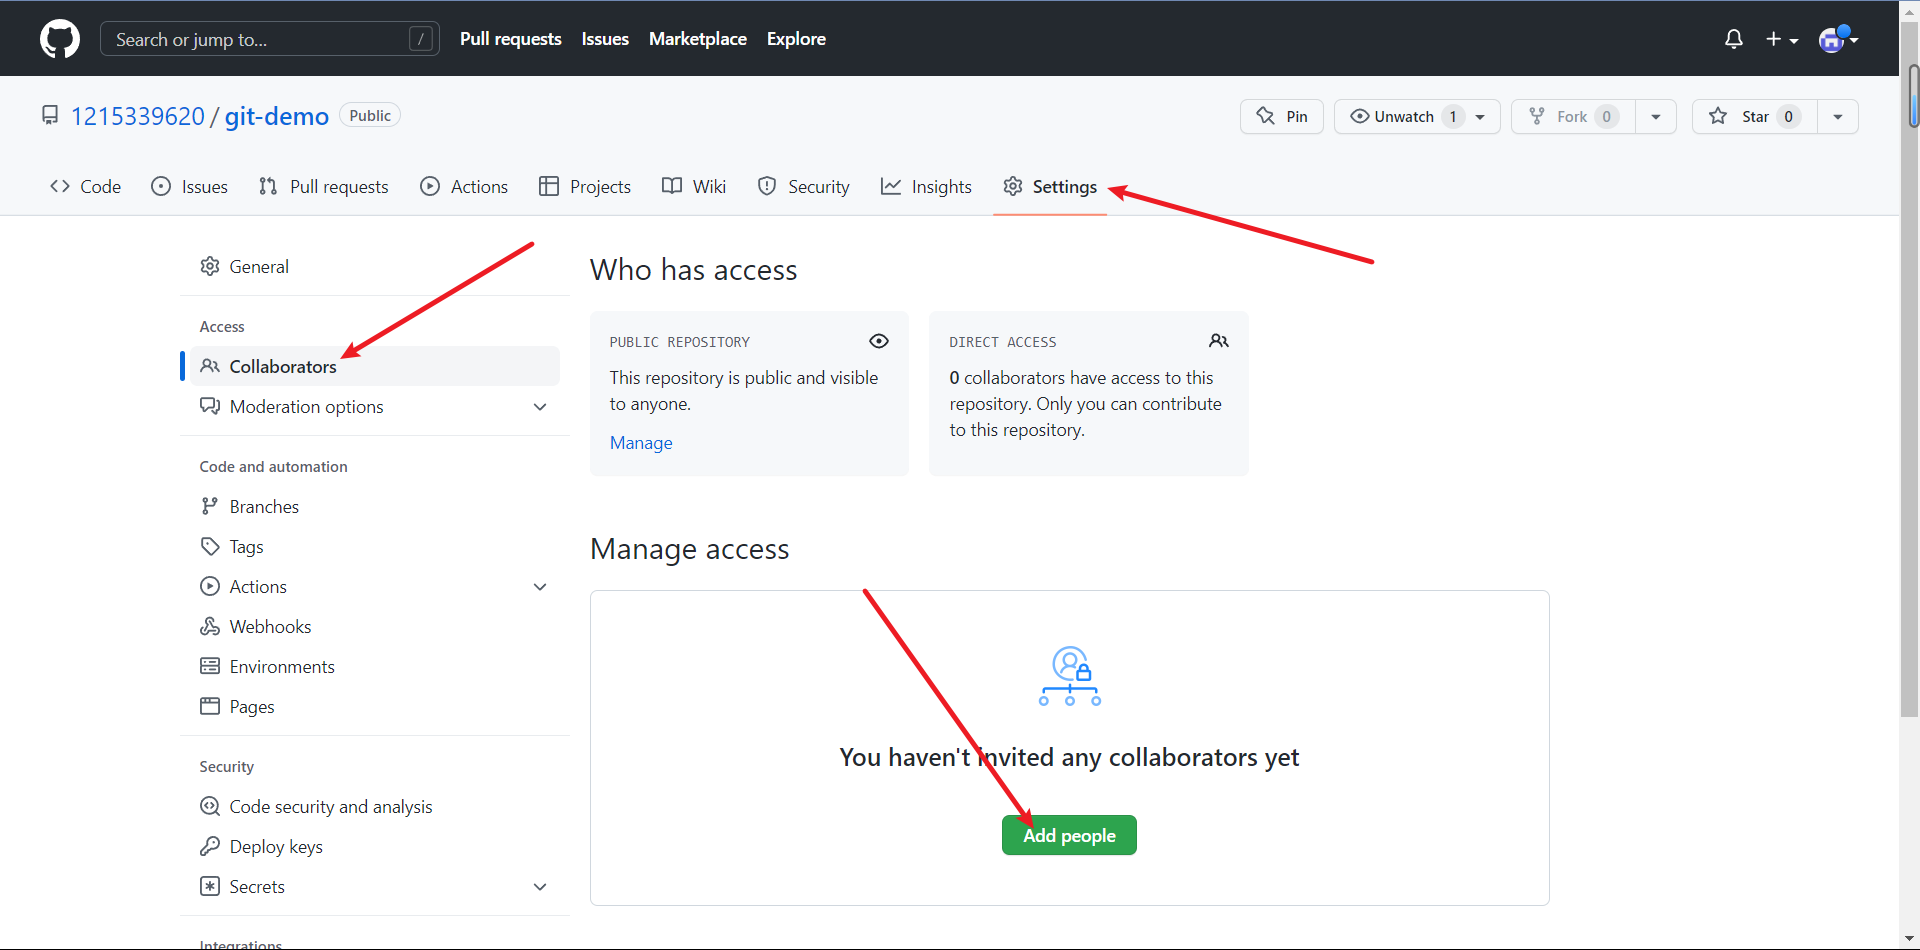The height and width of the screenshot is (950, 1920).
Task: Click the slash shortcut icon in search
Action: pos(421,39)
